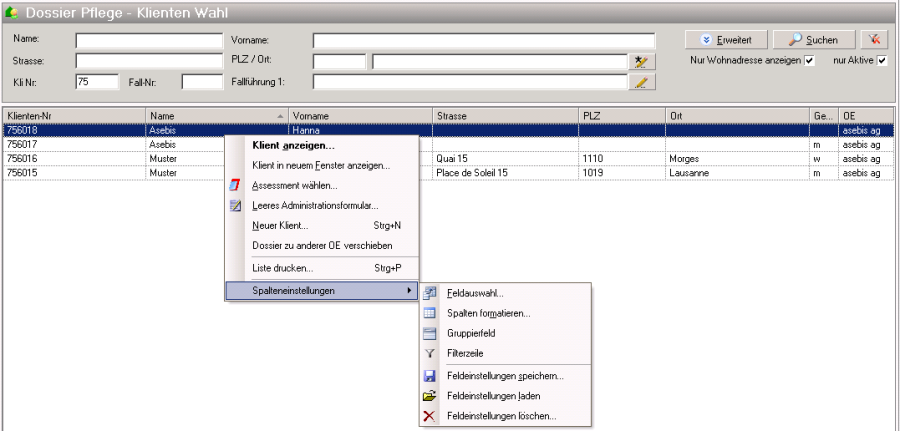Click the PLZ postal code input field
The width and height of the screenshot is (900, 431).
pyautogui.click(x=339, y=61)
